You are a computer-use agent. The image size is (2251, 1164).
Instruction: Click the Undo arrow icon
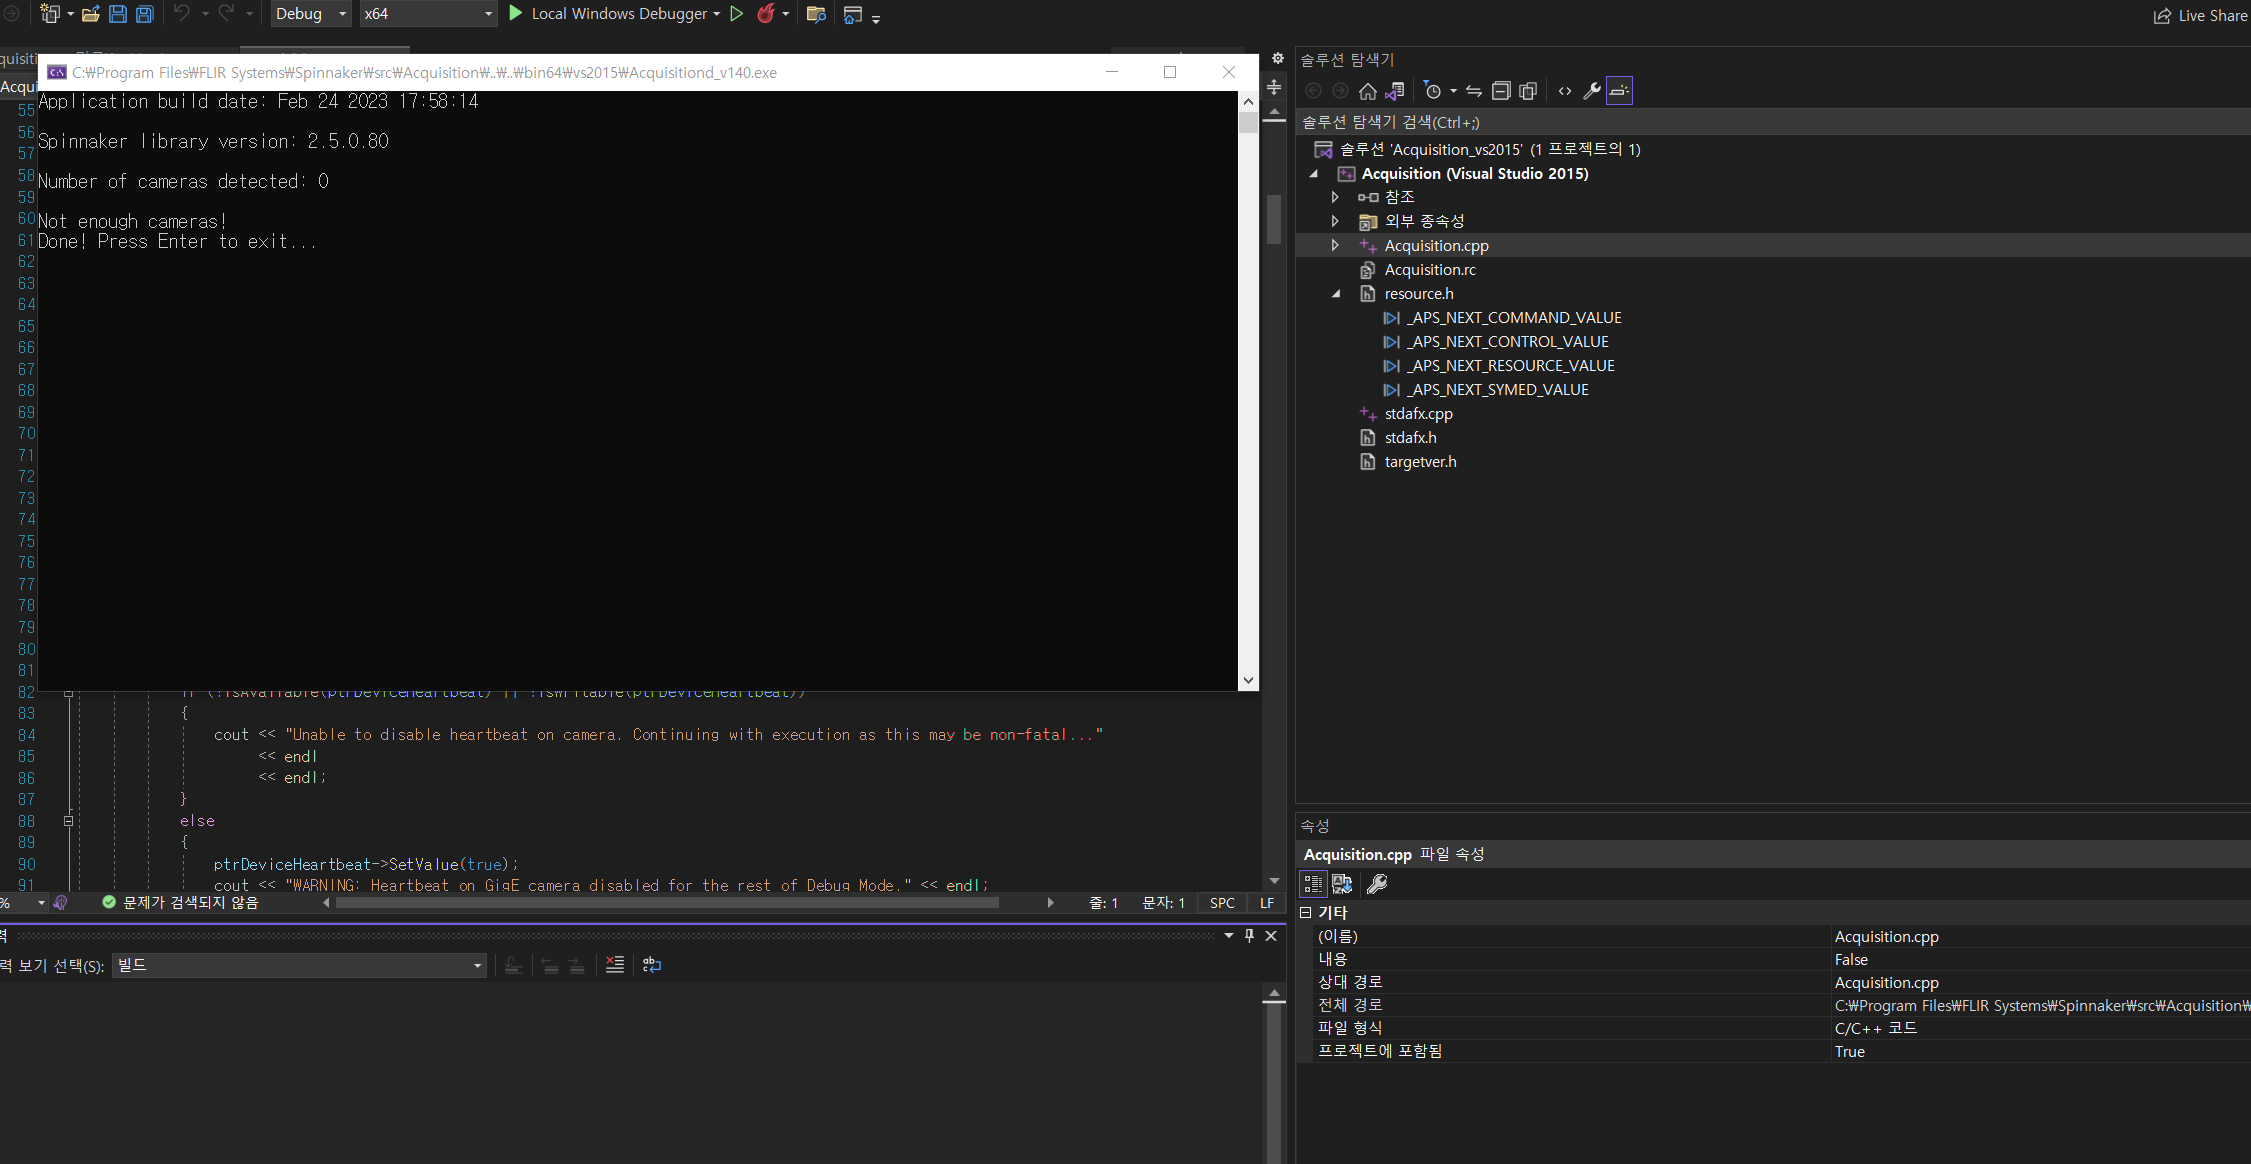pyautogui.click(x=182, y=13)
